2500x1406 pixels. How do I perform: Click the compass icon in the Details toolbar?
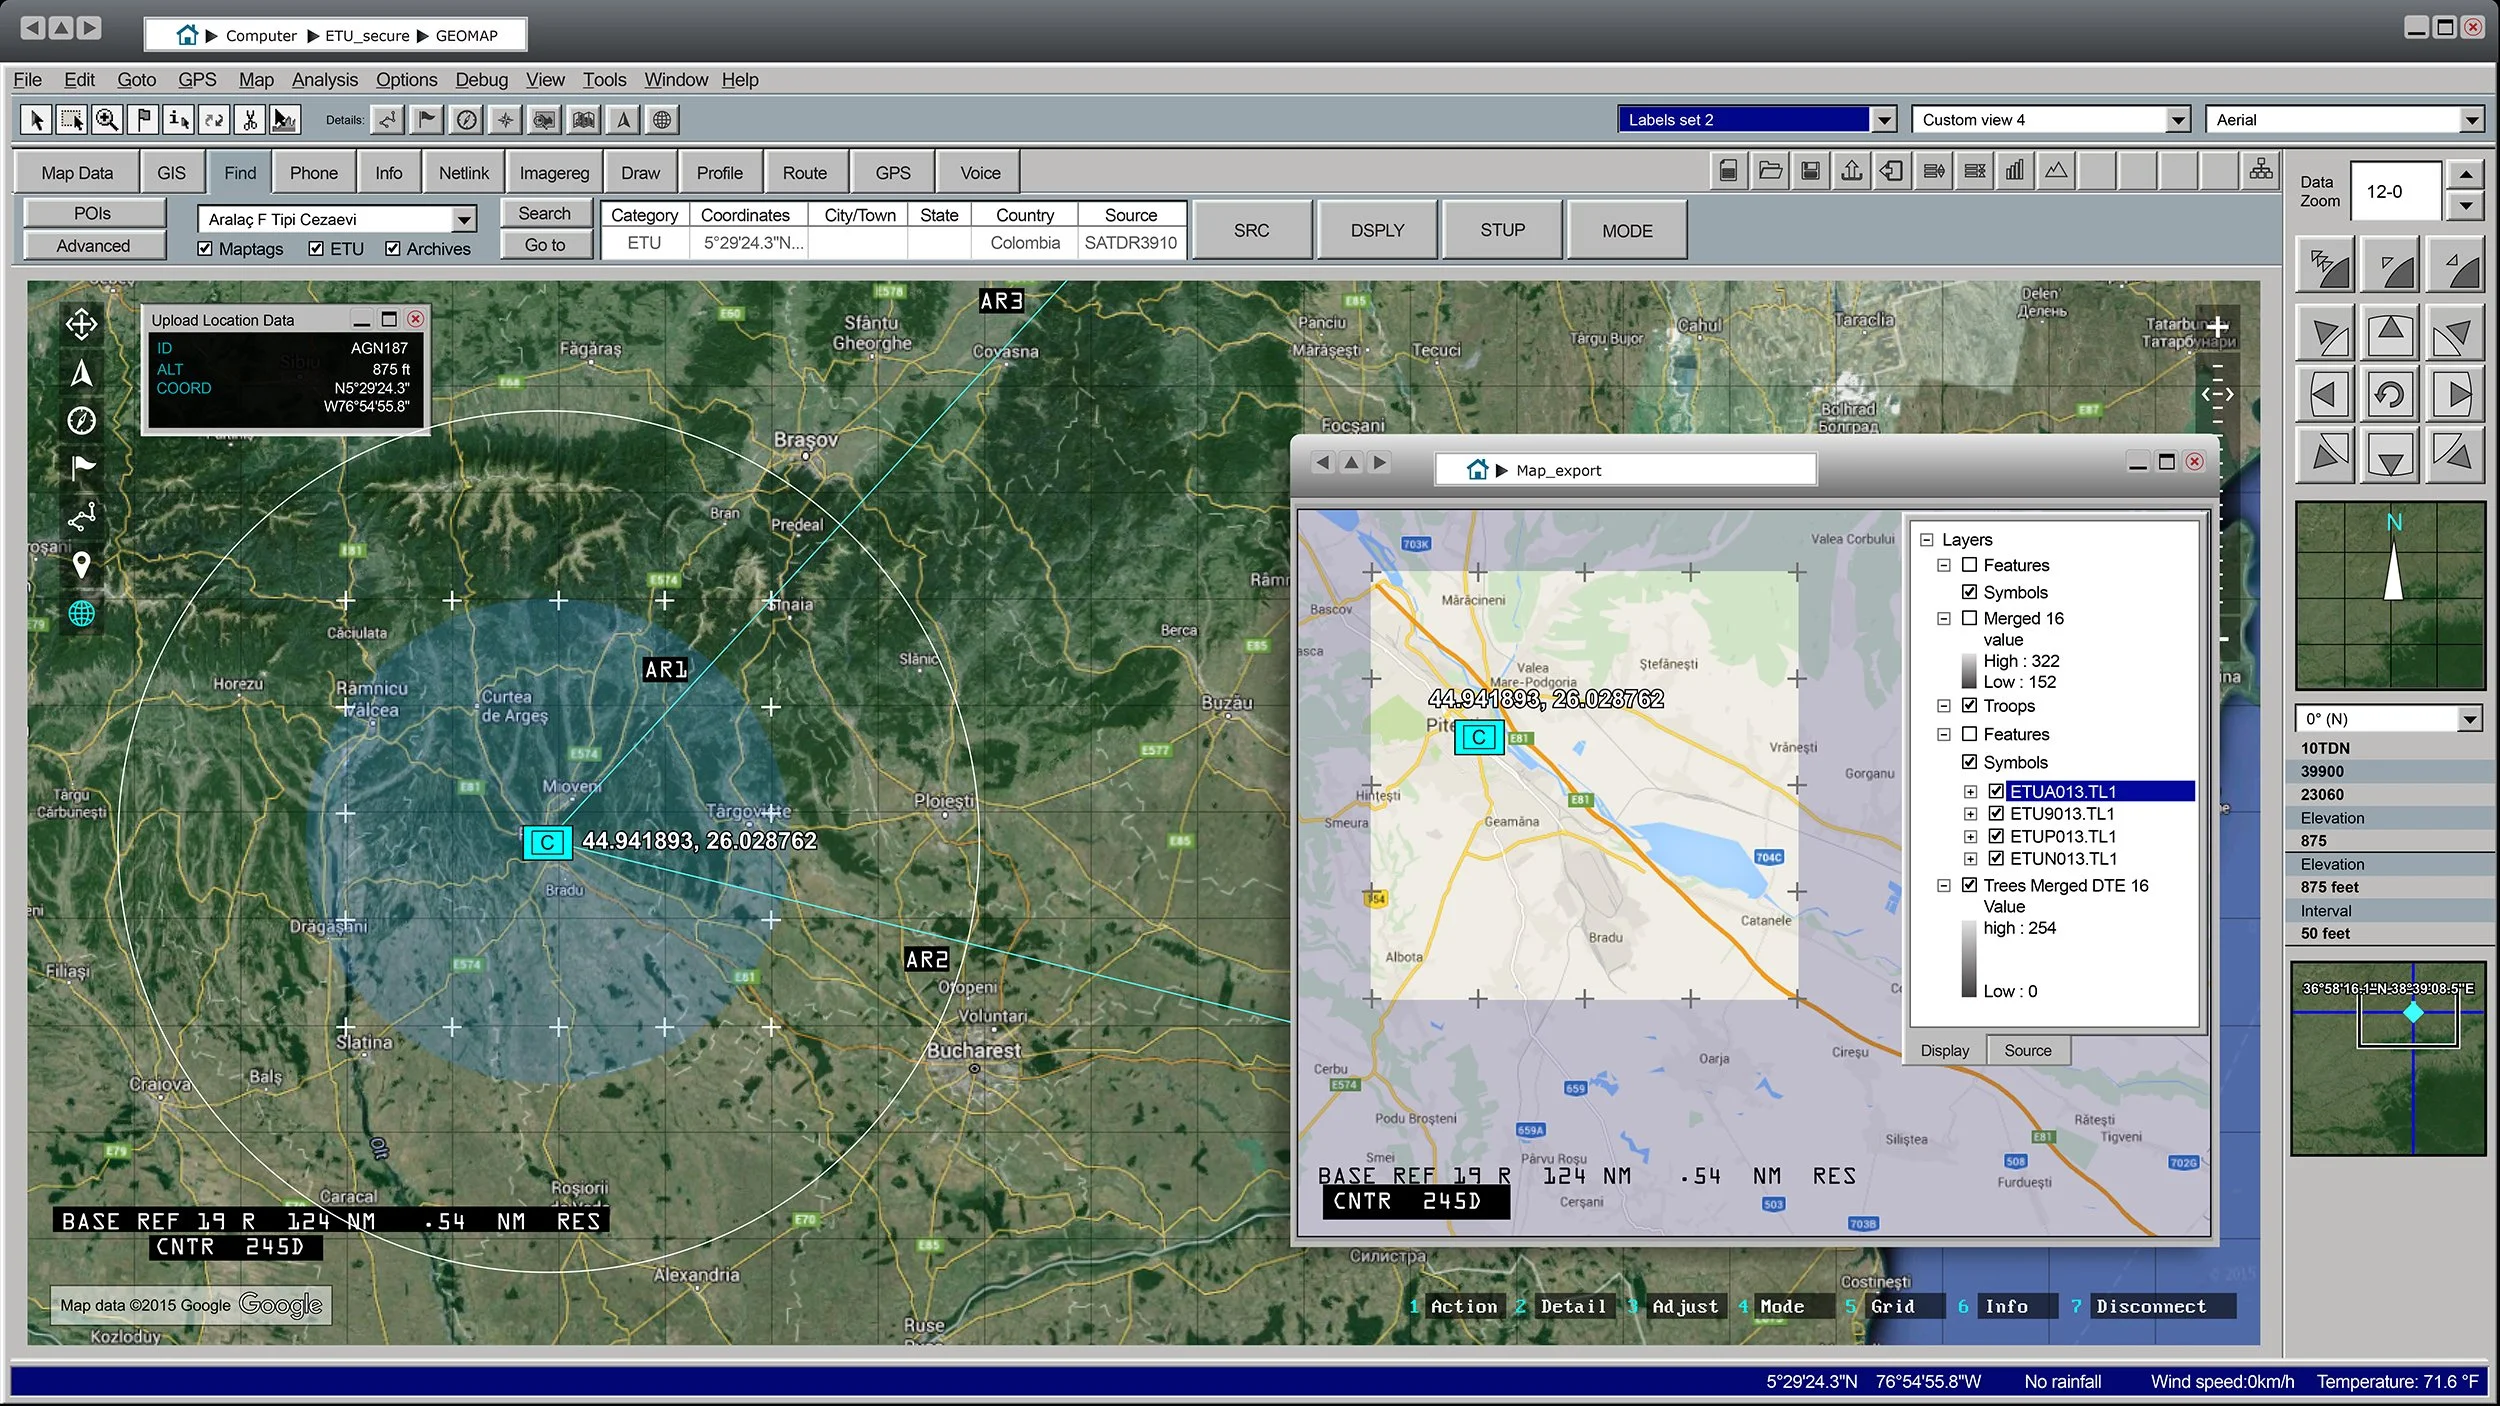point(466,120)
